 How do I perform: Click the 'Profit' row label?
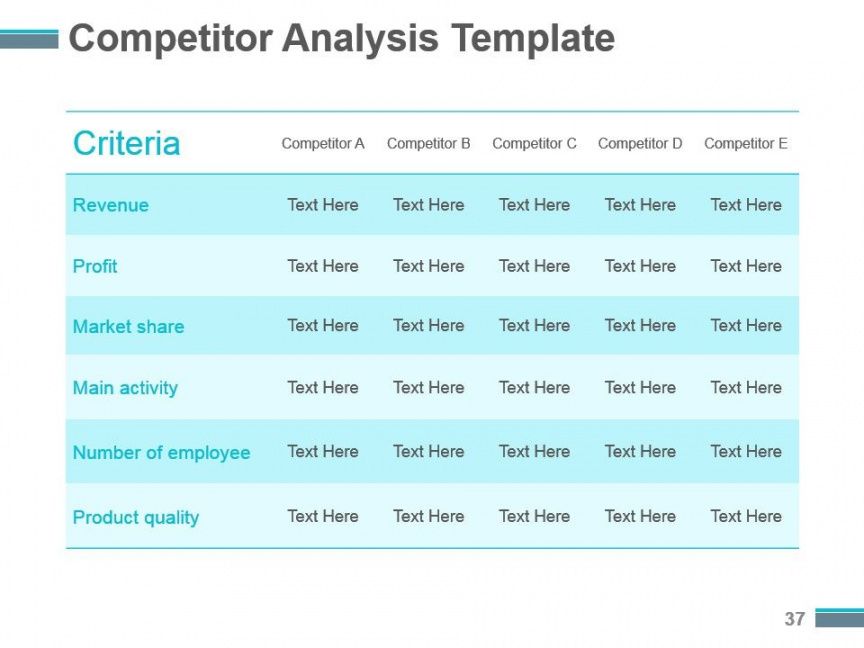[x=95, y=266]
